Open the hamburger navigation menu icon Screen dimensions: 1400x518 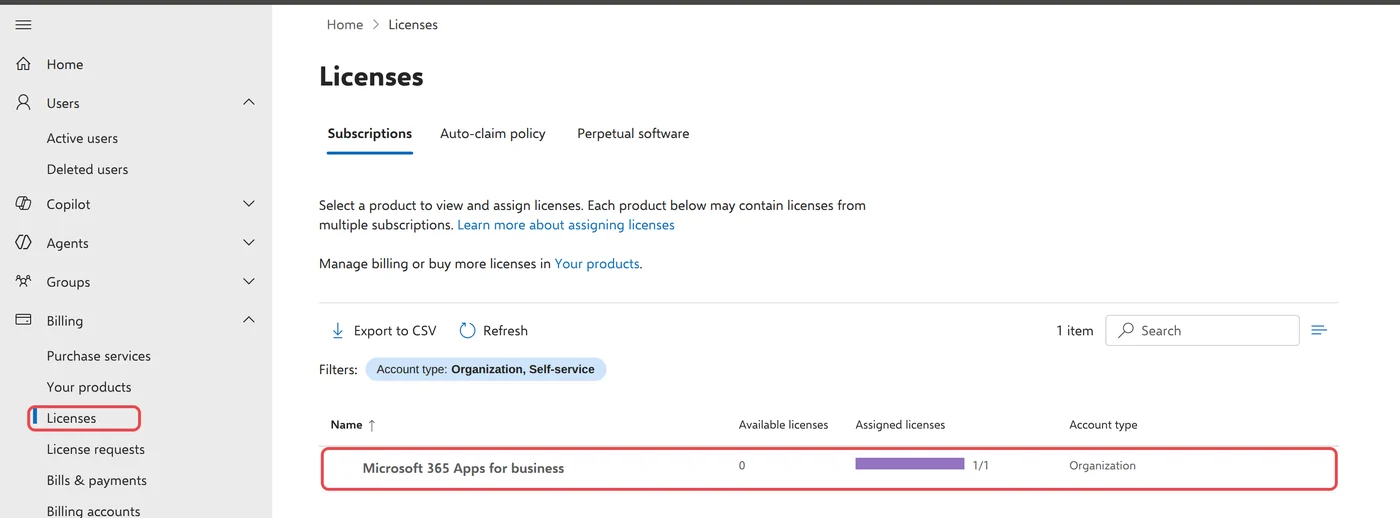[23, 24]
